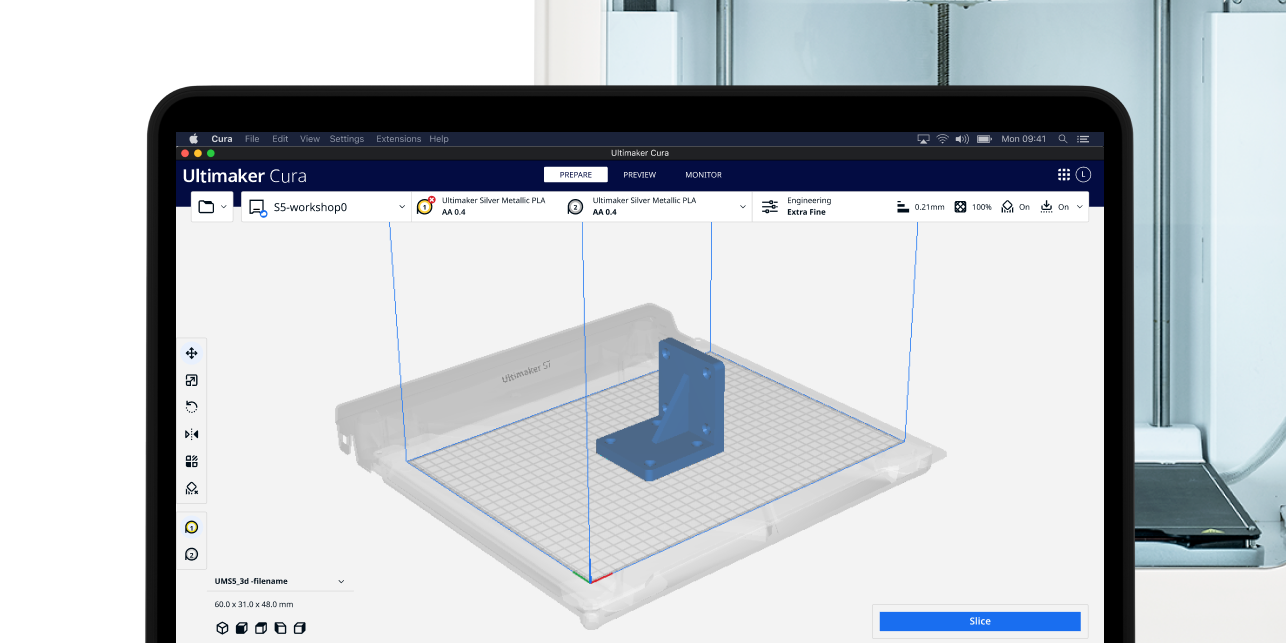This screenshot has height=643, width=1286.
Task: Open the volume control in menu bar
Action: point(962,139)
